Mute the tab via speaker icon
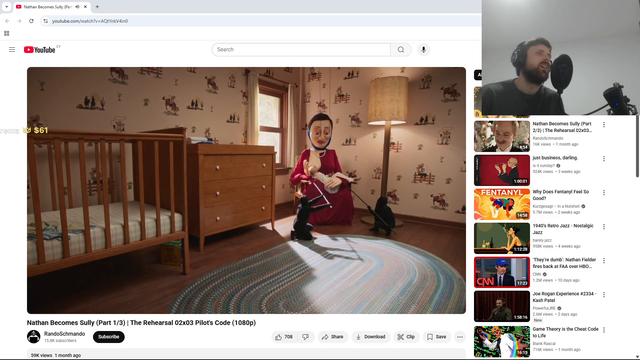 pos(77,7)
